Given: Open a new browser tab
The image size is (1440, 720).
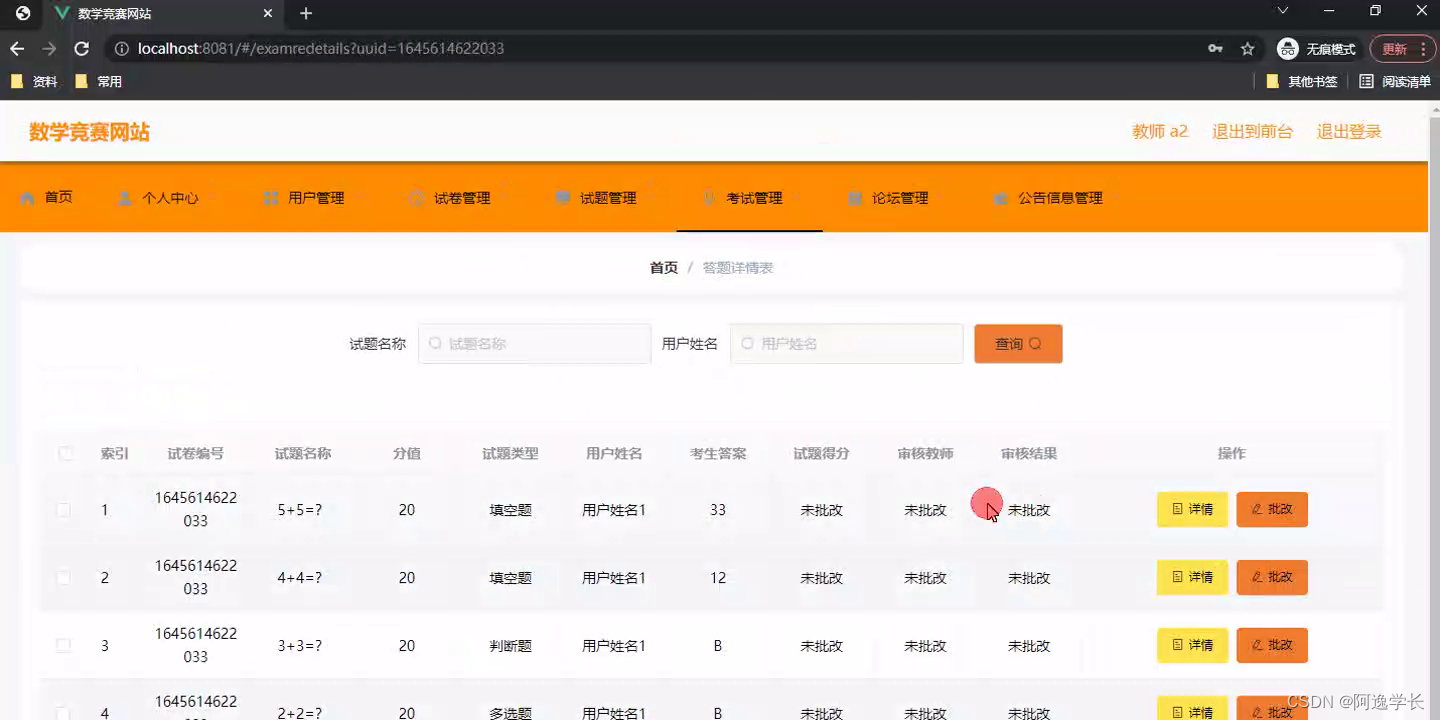Looking at the screenshot, I should [306, 13].
